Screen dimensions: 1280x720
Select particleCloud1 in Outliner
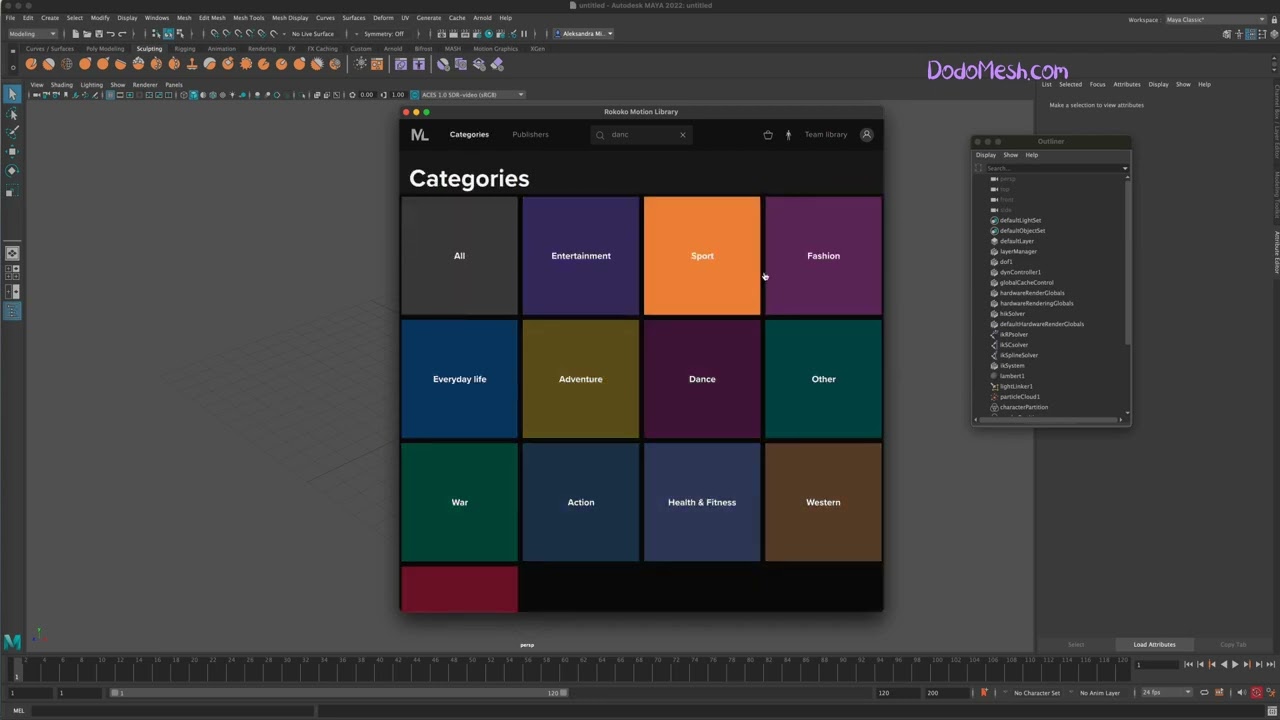tap(1020, 397)
